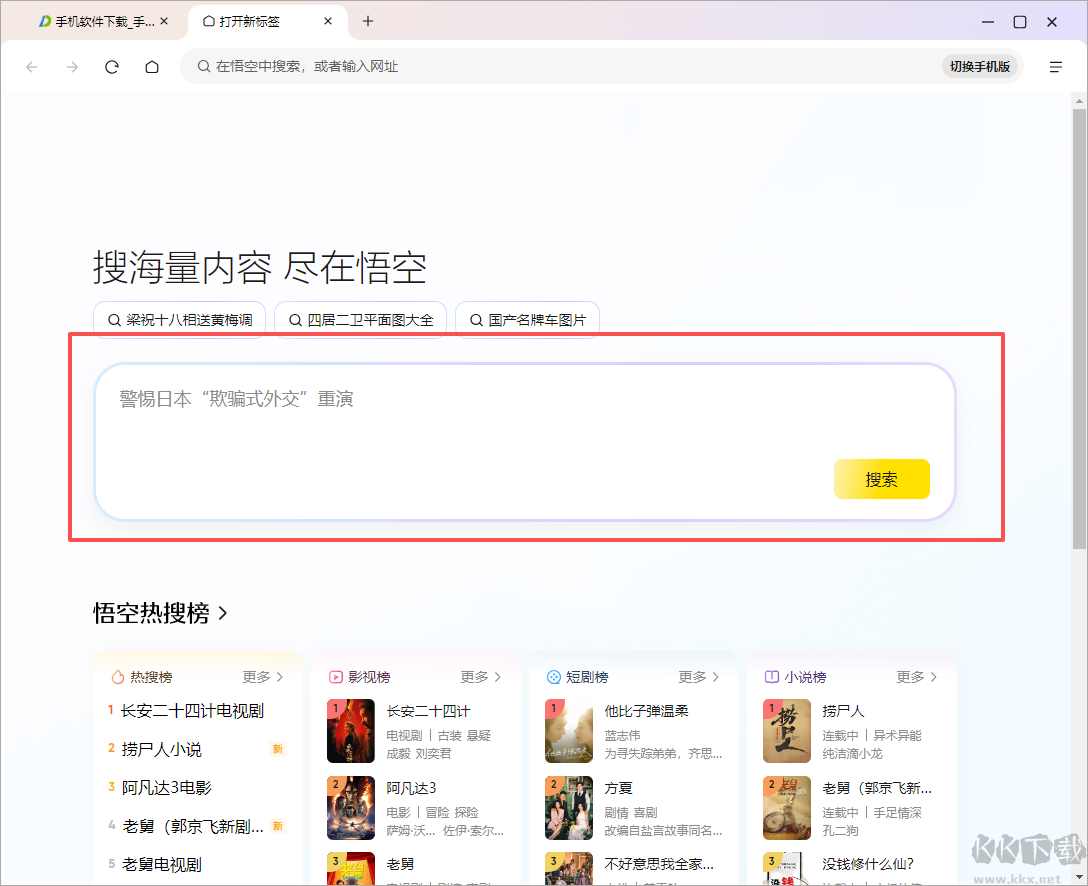Open 影视榜 title 老舅

coord(400,864)
